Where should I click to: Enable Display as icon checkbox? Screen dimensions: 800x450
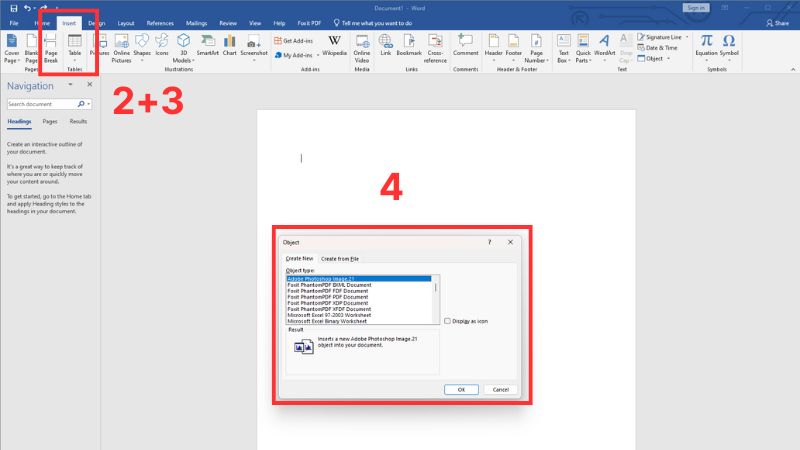[447, 321]
